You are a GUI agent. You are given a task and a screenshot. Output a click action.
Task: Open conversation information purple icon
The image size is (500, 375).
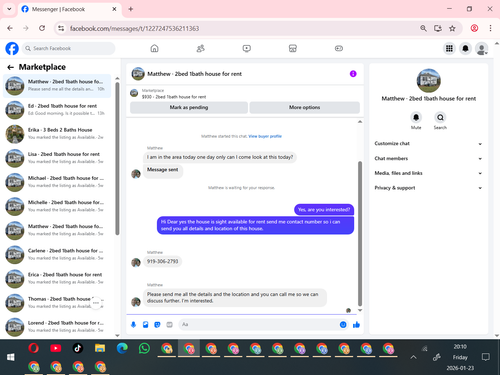pos(353,74)
